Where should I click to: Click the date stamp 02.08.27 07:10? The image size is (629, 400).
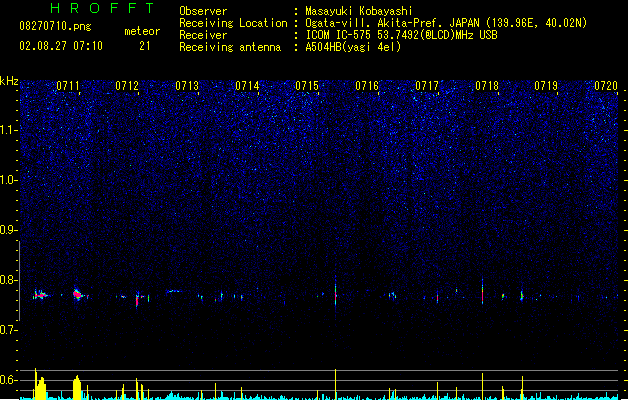click(61, 46)
